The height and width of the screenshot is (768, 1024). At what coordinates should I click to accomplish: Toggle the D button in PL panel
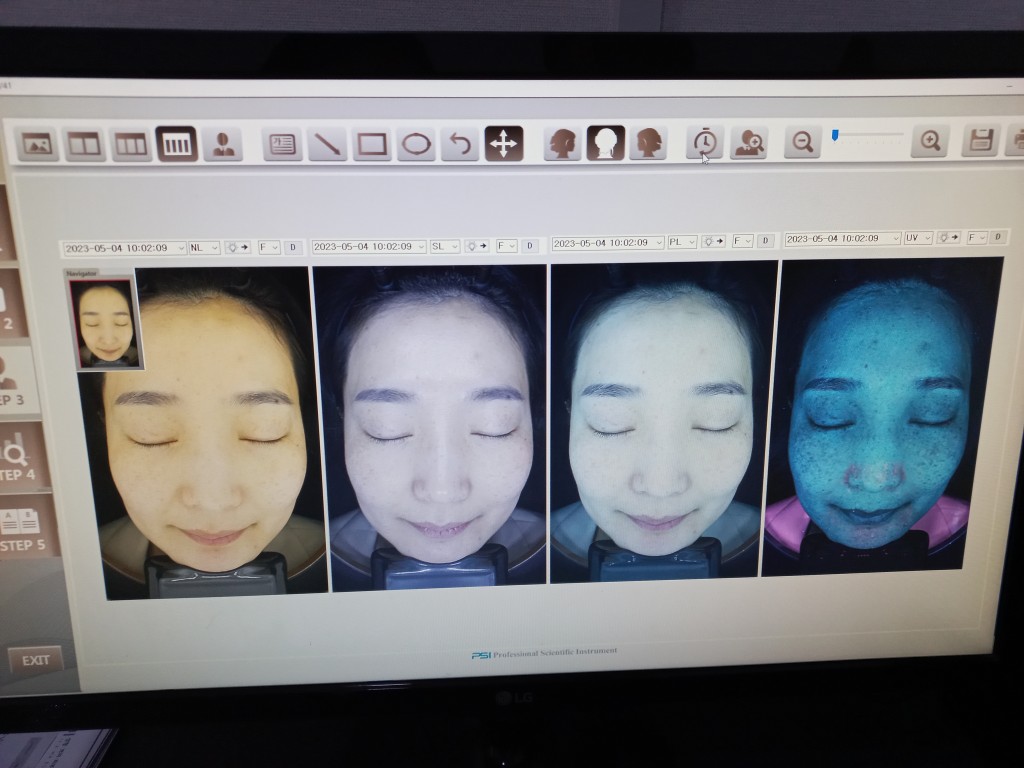click(x=765, y=240)
